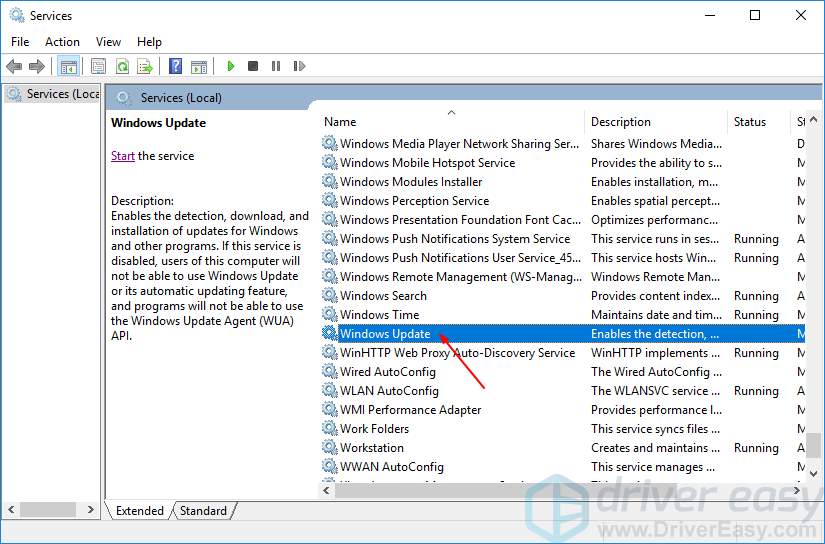Click the Restart Service toolbar icon
Image resolution: width=825 pixels, height=544 pixels.
[299, 66]
